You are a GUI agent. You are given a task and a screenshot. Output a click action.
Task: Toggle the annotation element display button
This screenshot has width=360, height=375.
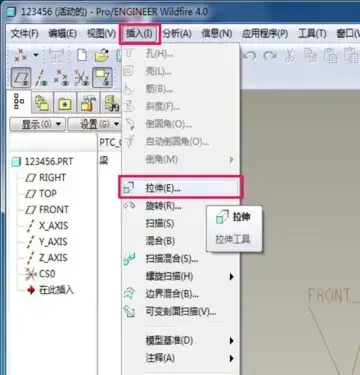pos(102,78)
